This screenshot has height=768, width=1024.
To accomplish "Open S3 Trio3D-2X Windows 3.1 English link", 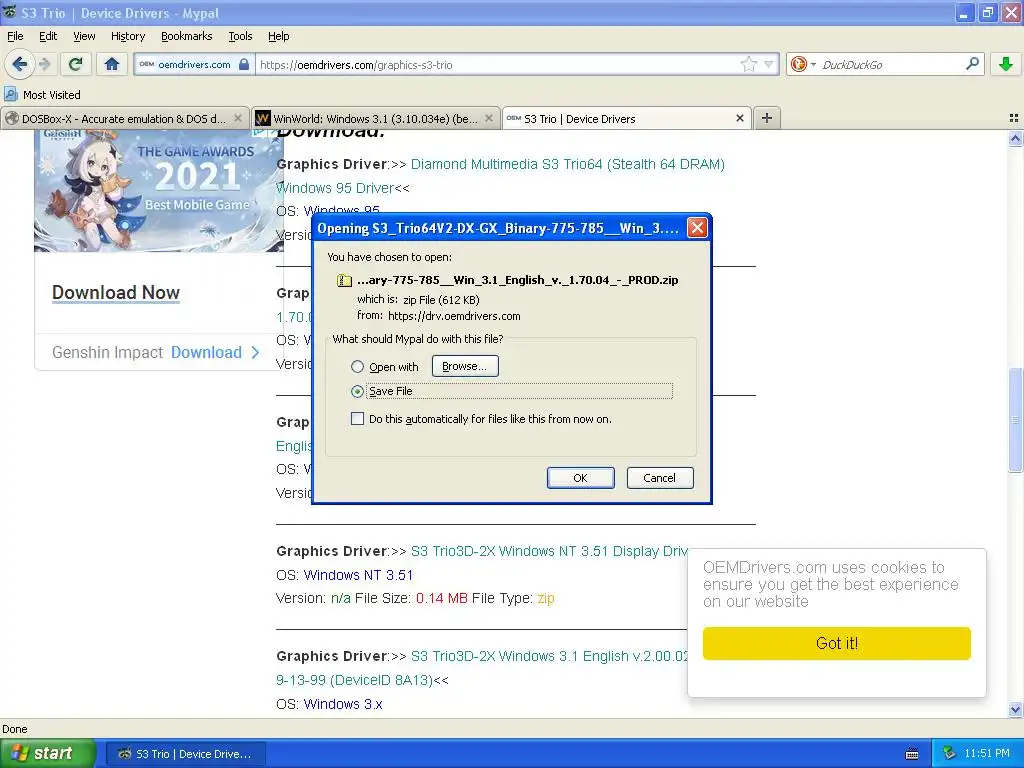I will point(484,668).
